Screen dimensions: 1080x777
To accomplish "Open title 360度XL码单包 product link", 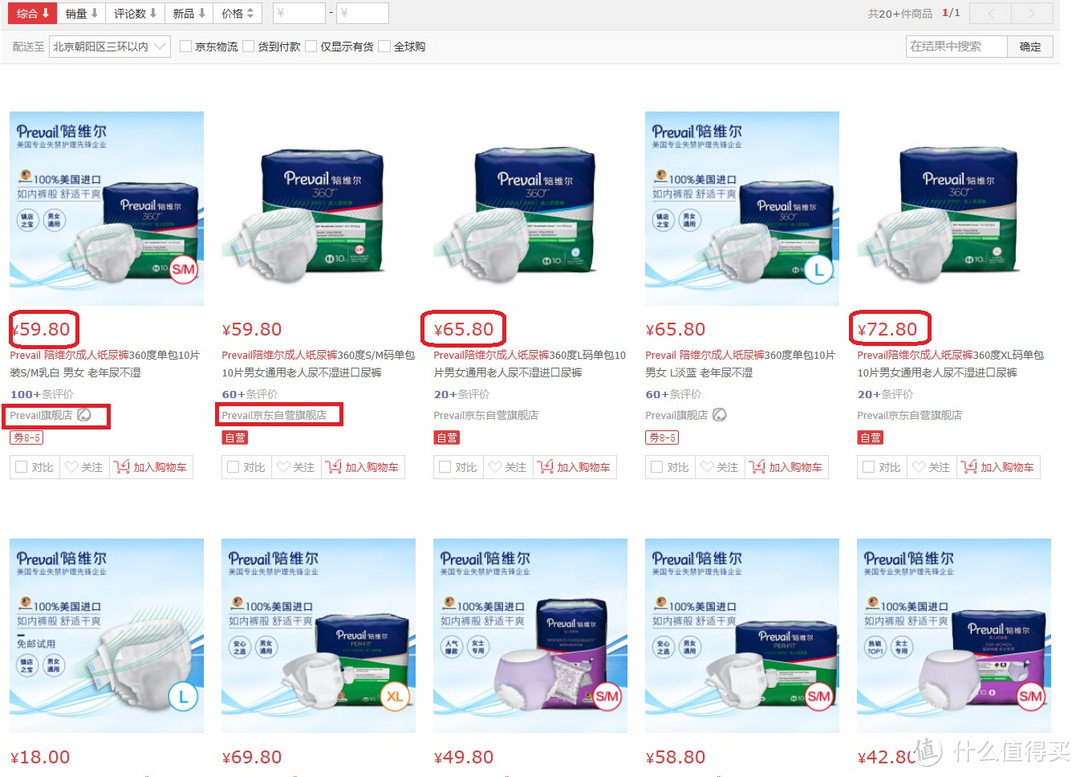I will pos(951,364).
